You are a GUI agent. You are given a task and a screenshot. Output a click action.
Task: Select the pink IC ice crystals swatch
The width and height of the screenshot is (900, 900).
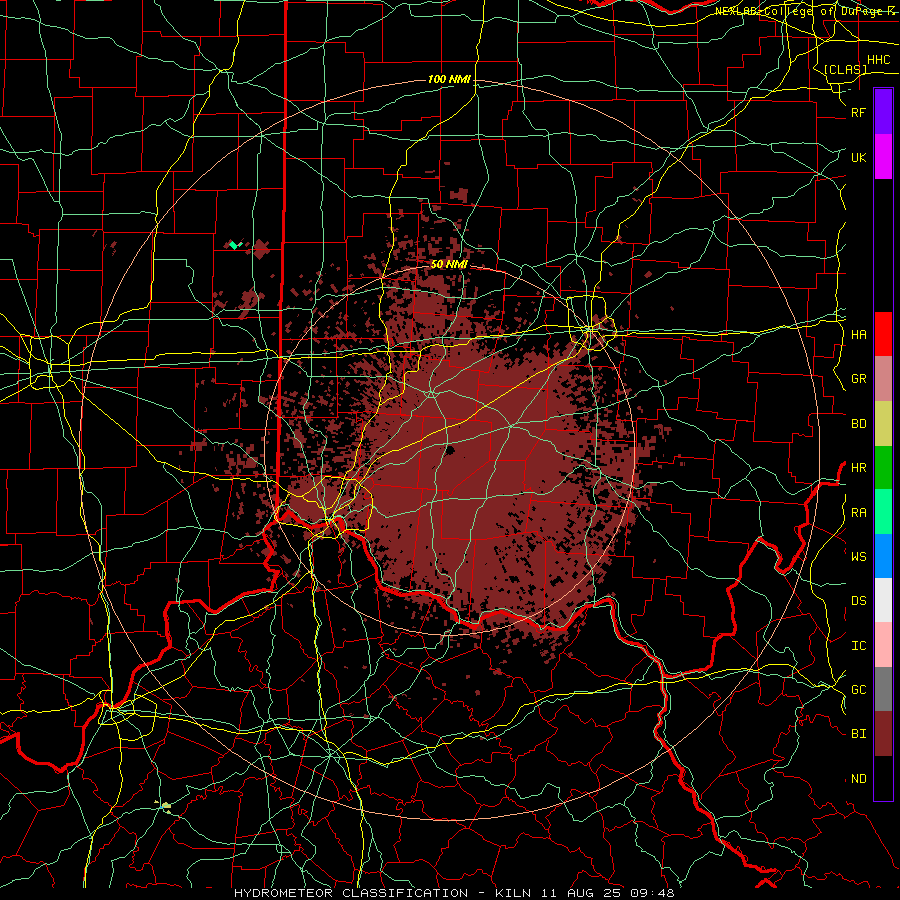883,645
